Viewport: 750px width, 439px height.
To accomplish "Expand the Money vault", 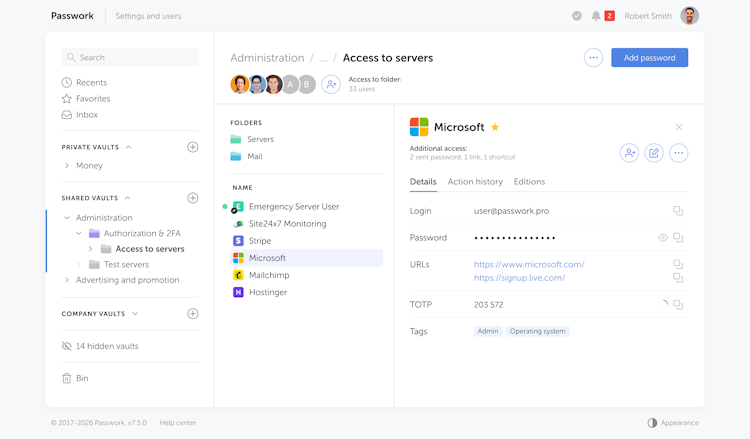I will click(x=67, y=165).
